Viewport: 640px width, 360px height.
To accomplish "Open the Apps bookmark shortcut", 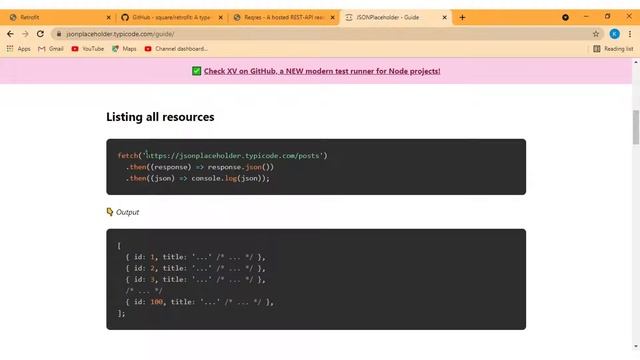I will tap(18, 49).
